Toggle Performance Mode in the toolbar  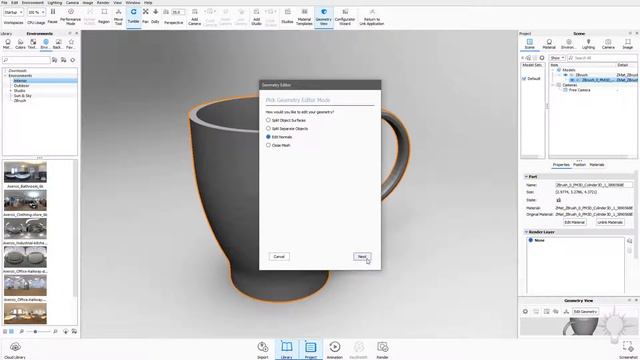(71, 17)
